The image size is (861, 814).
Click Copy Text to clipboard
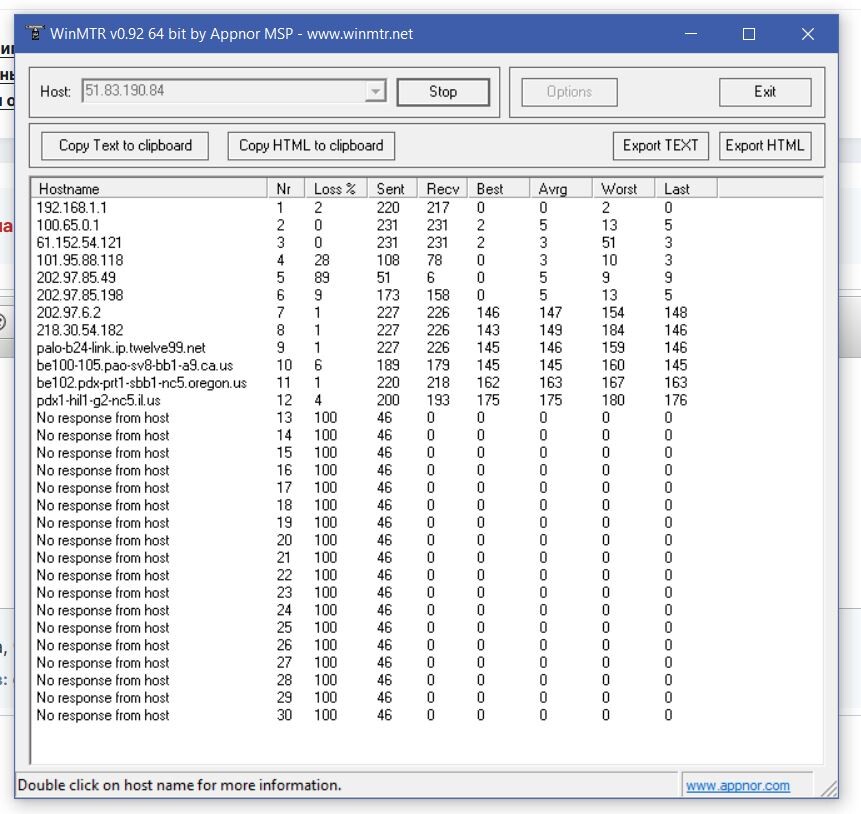point(125,146)
